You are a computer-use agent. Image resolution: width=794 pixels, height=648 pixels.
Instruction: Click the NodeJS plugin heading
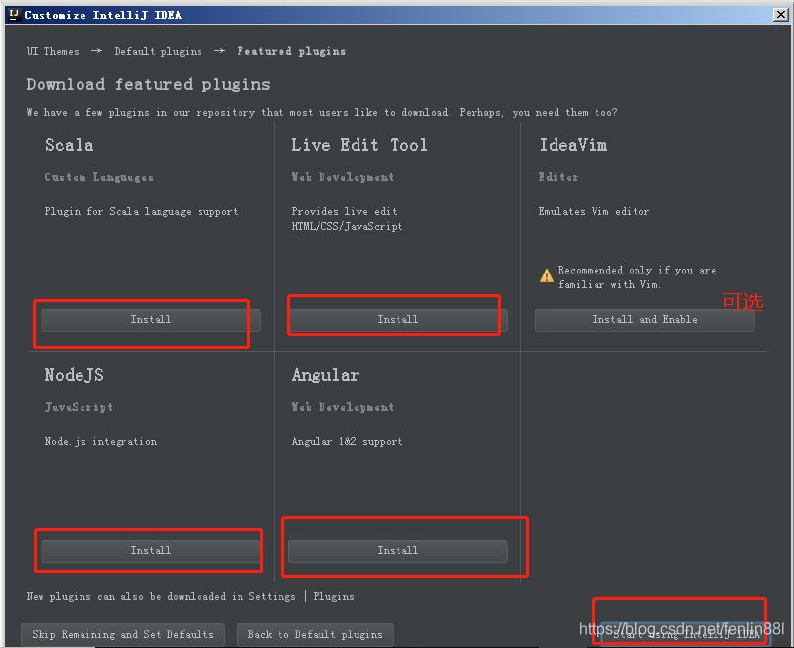pos(74,375)
